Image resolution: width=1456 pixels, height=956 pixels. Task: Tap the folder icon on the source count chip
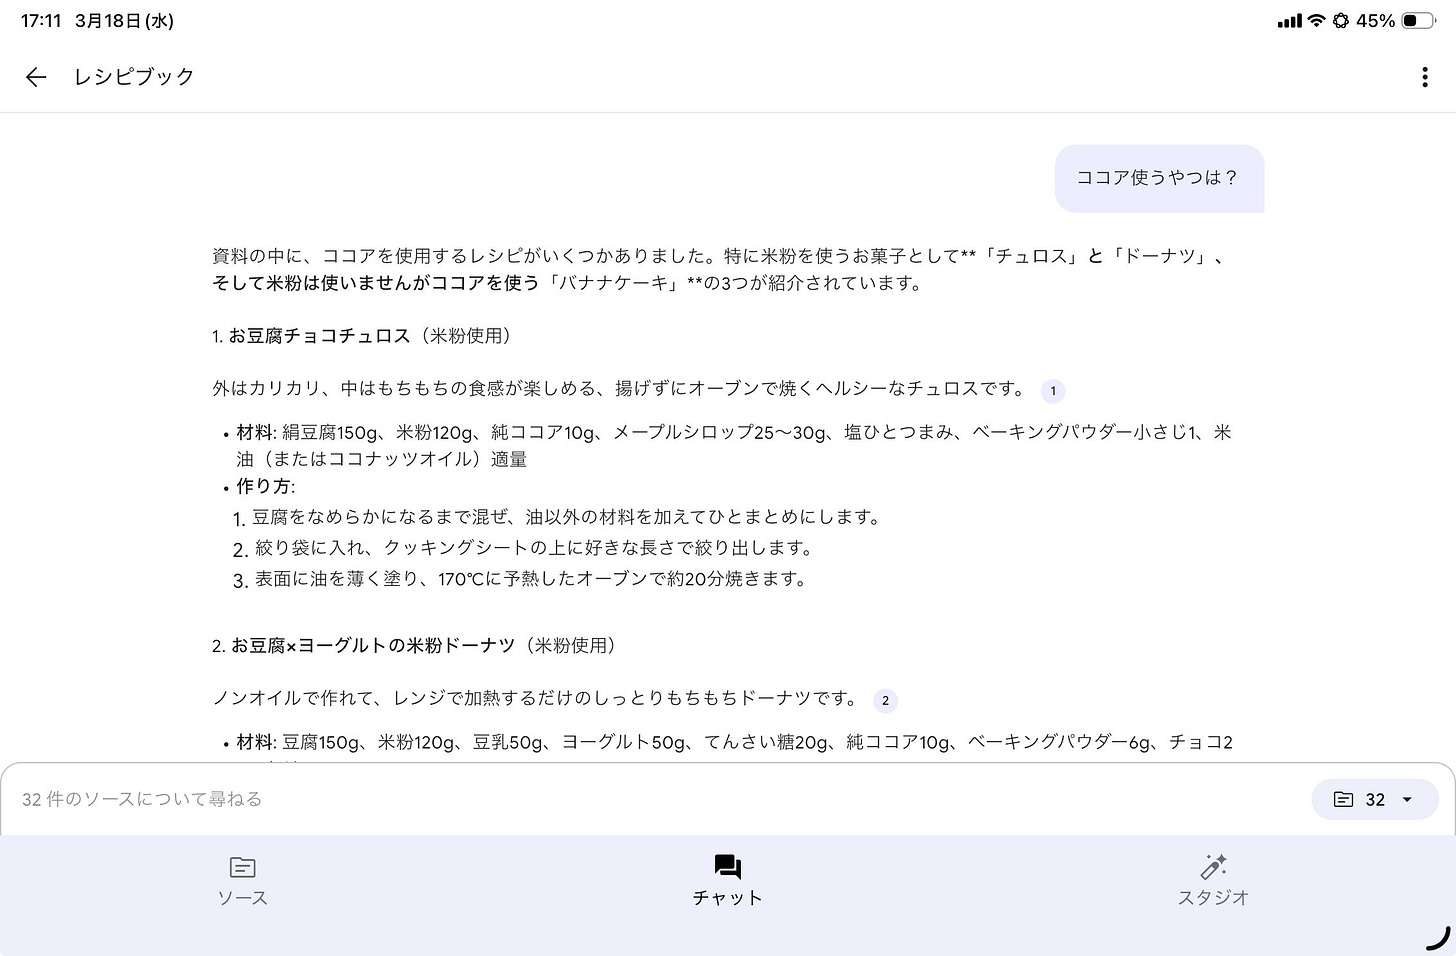[x=1345, y=799]
